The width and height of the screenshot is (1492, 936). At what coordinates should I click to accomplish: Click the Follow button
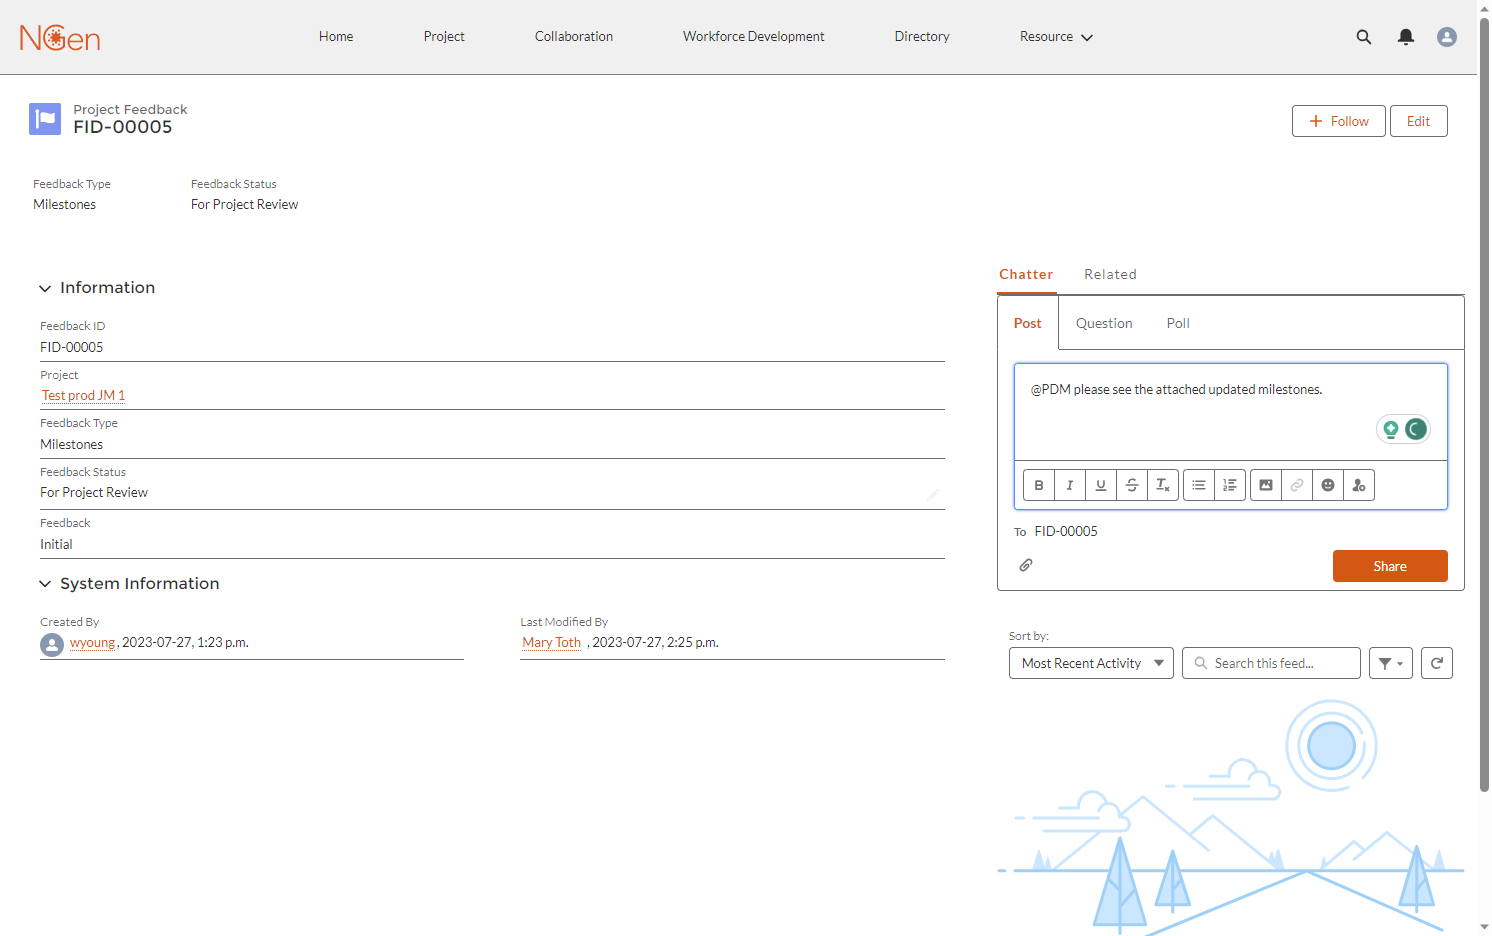pyautogui.click(x=1339, y=121)
